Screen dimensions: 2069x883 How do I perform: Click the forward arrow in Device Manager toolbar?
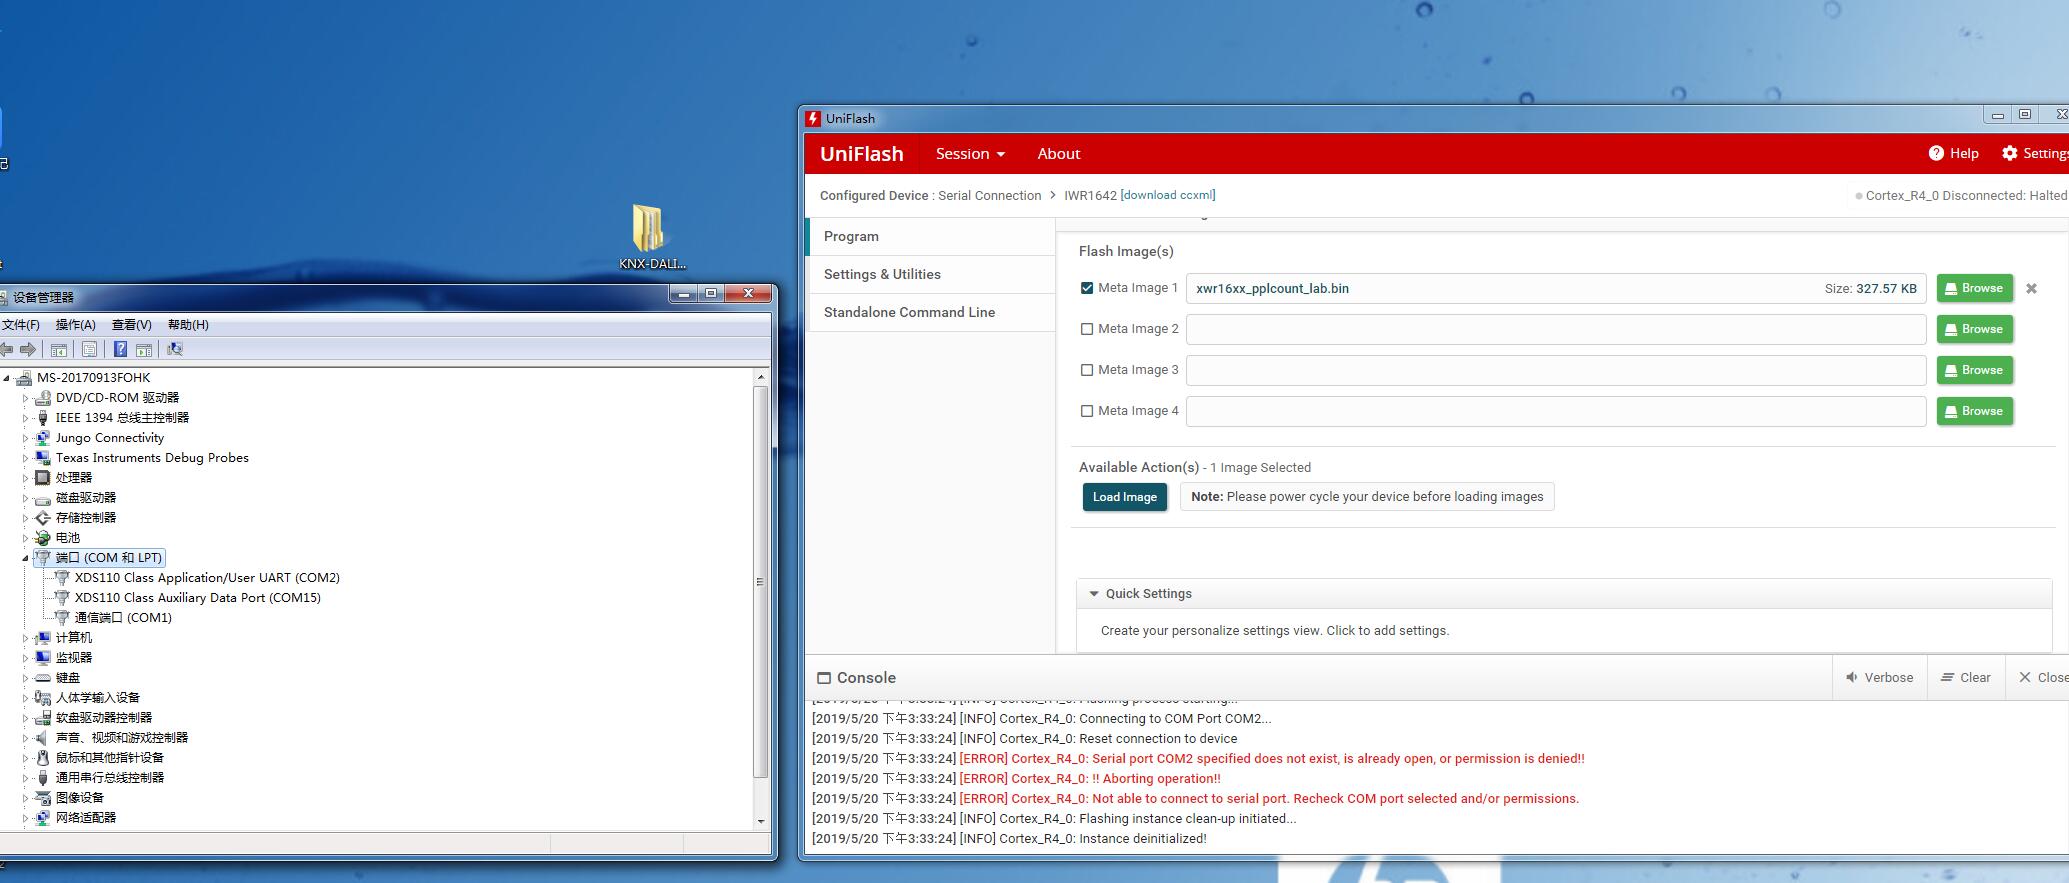point(28,349)
